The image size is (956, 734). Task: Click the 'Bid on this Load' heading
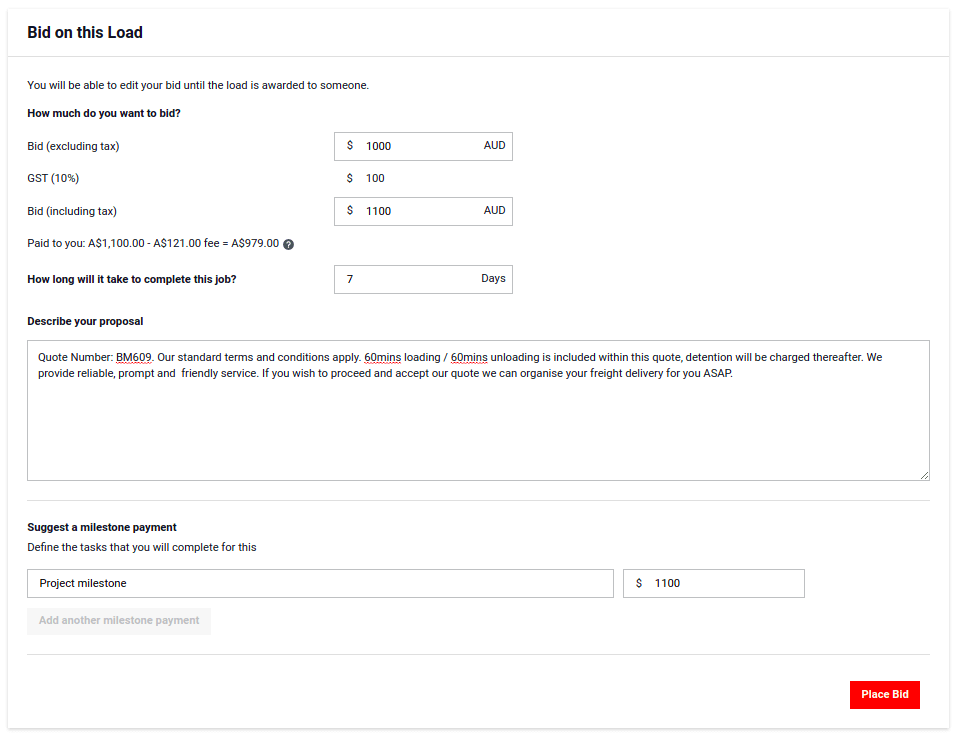pos(85,32)
